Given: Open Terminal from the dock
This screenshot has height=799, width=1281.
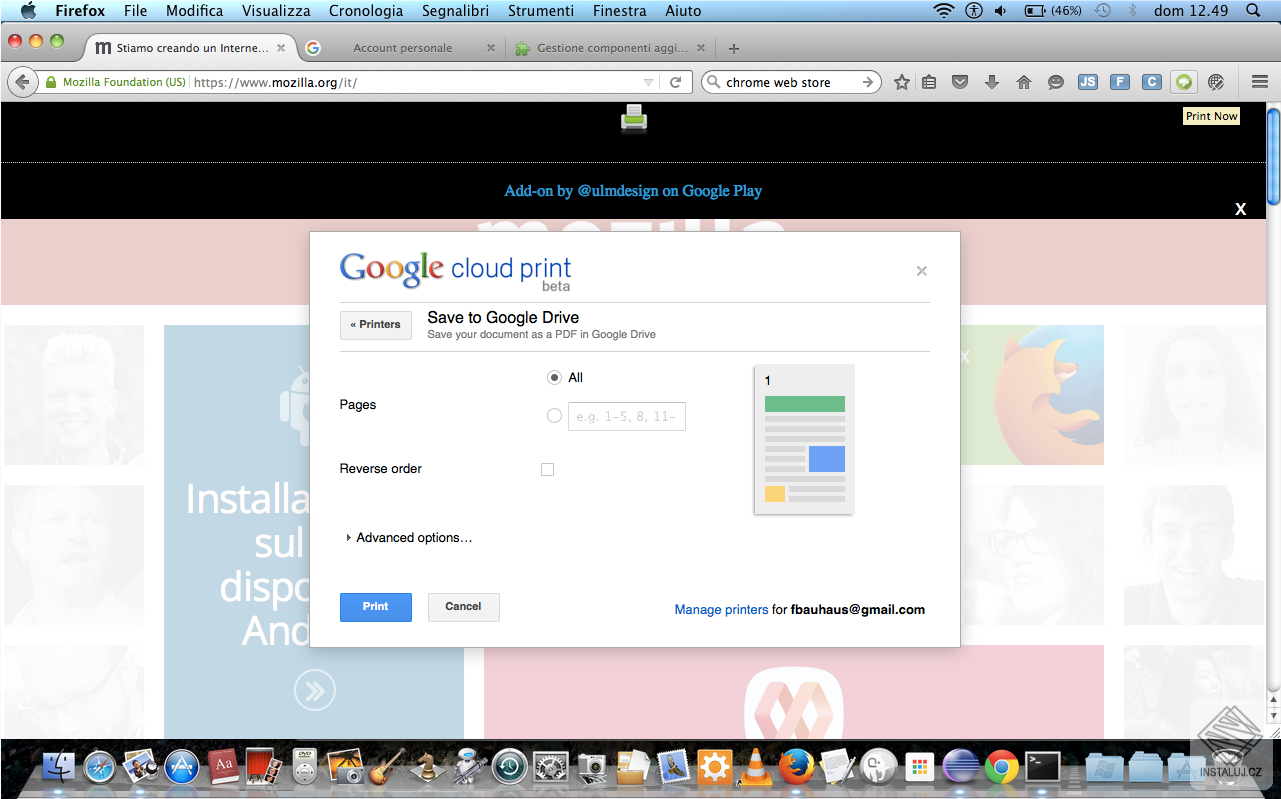Looking at the screenshot, I should (x=1043, y=767).
